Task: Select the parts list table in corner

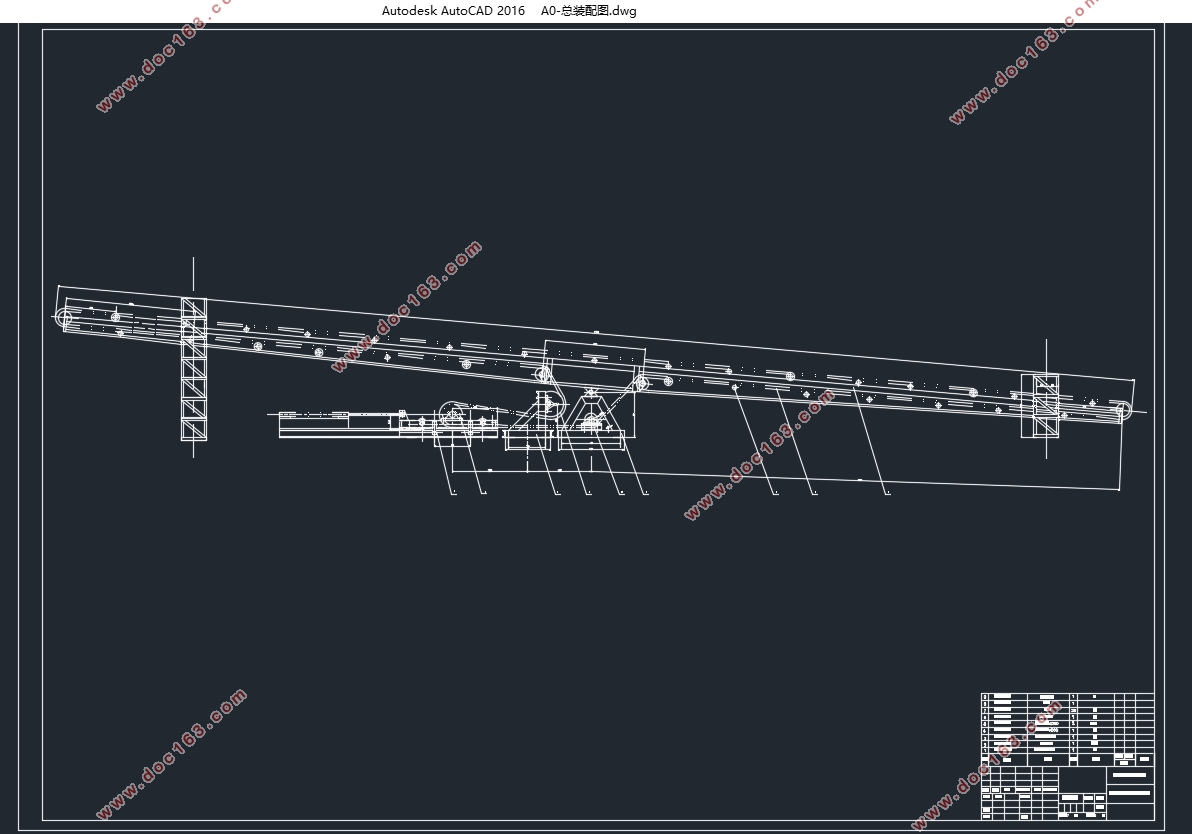Action: (x=1067, y=726)
